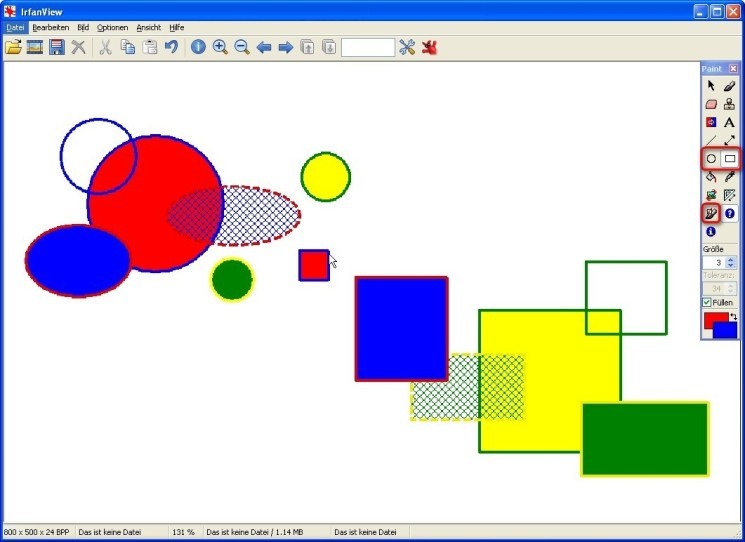
Task: Undo with the curved arrow icon
Action: click(x=171, y=47)
